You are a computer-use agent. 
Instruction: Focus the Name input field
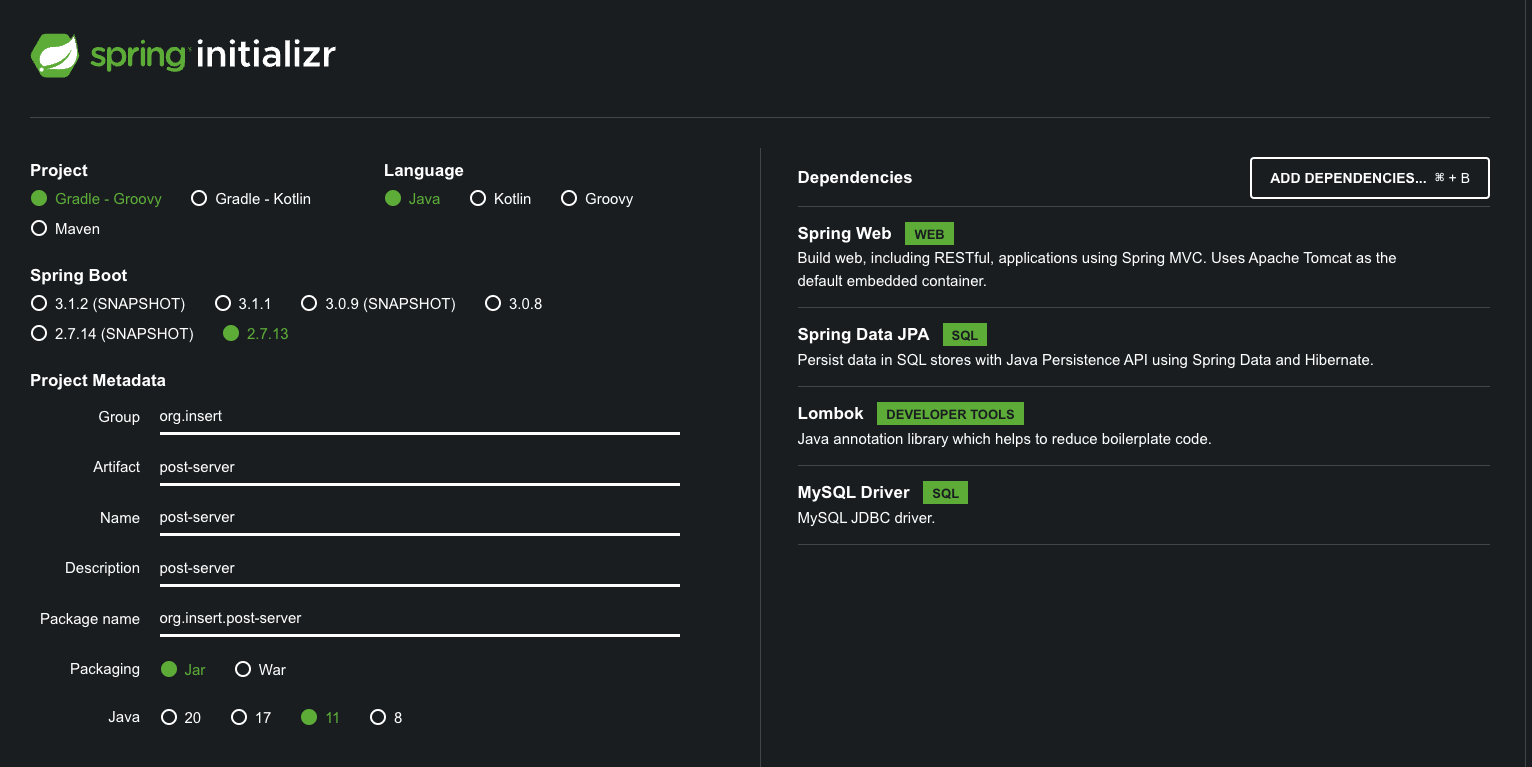pos(420,518)
